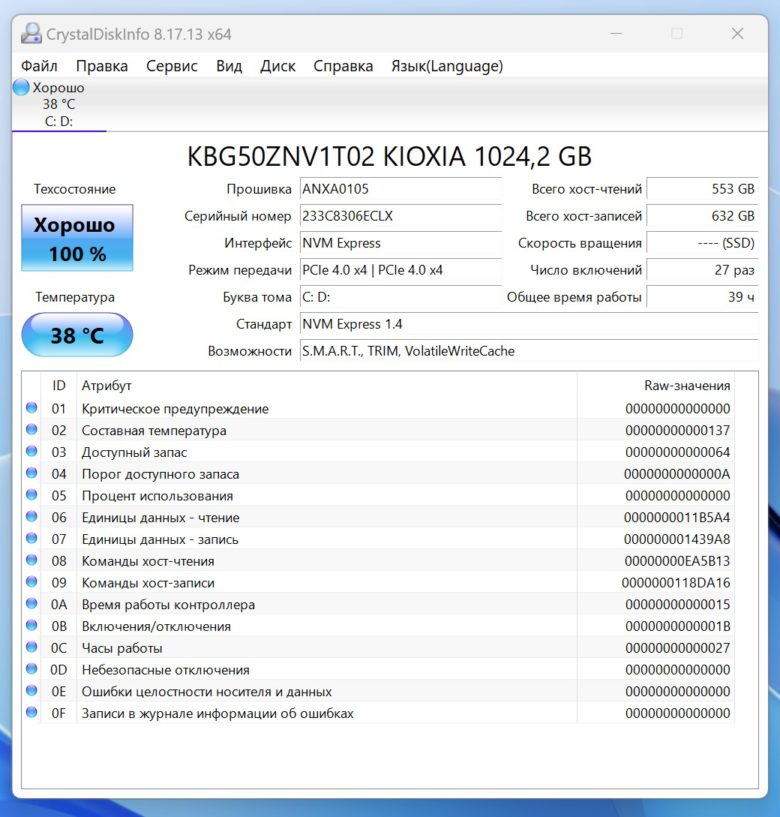The width and height of the screenshot is (780, 817).
Task: Select the Небезопасные отключения attribute name
Action: tap(166, 670)
